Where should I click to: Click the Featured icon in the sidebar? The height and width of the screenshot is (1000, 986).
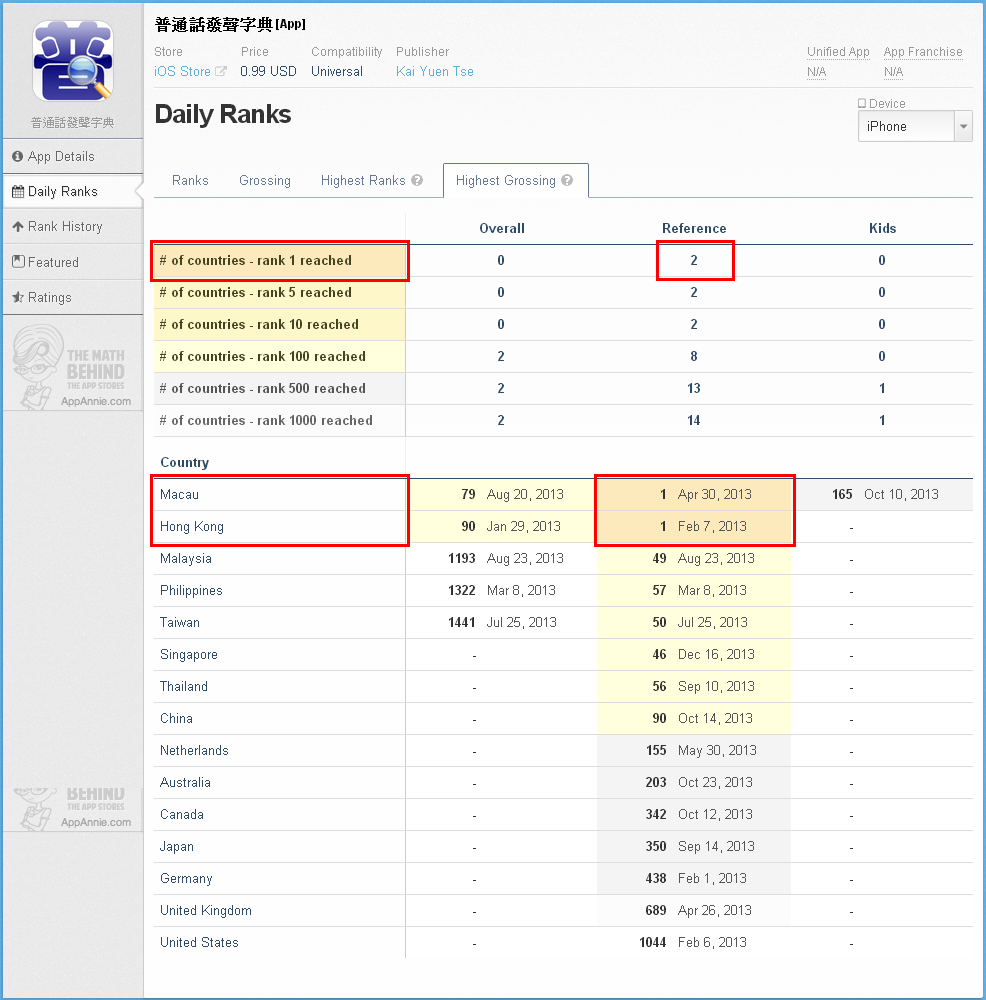point(18,262)
